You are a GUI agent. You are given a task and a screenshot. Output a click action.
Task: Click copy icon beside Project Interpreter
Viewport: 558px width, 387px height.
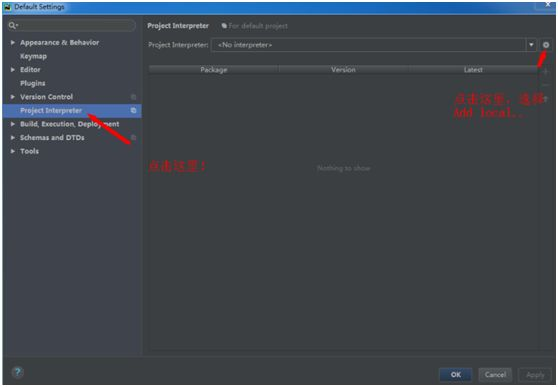pyautogui.click(x=133, y=110)
